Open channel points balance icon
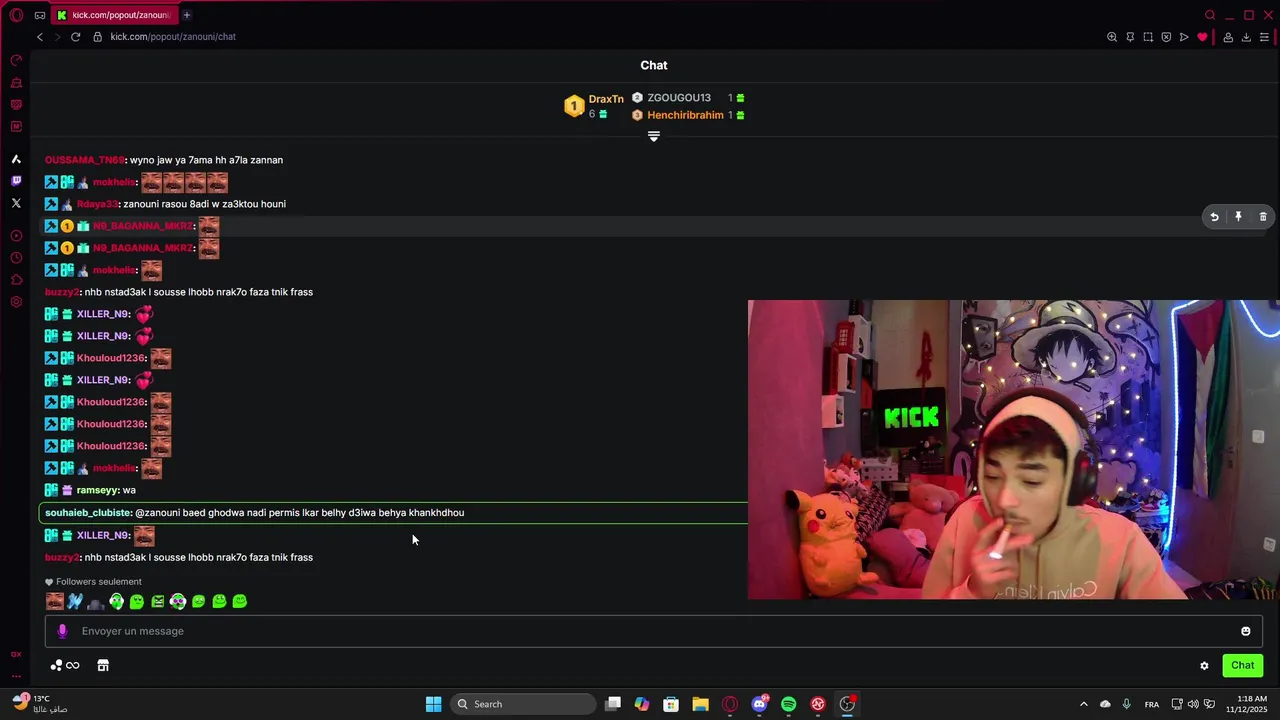Screen dimensions: 1280x720 click(x=65, y=666)
